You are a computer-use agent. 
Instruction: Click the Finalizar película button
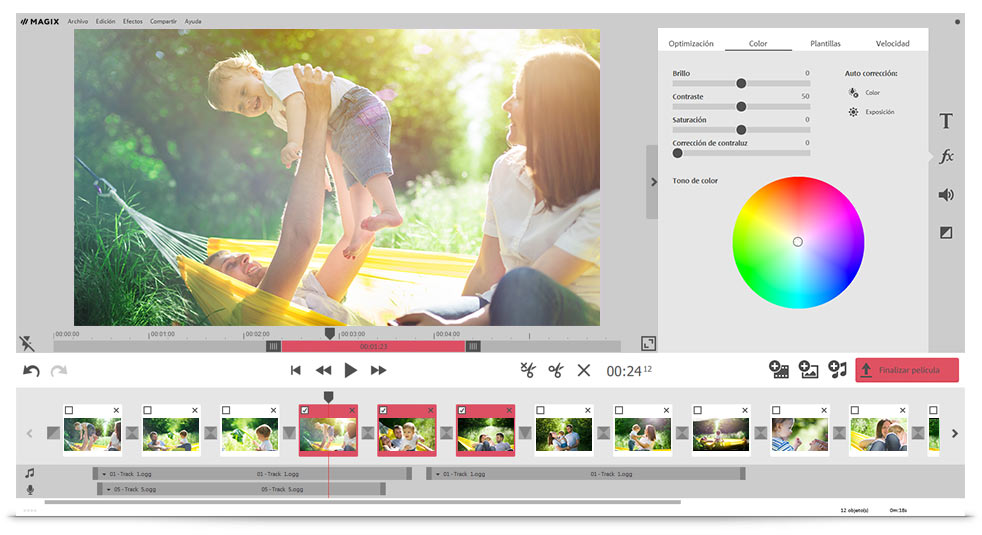907,370
